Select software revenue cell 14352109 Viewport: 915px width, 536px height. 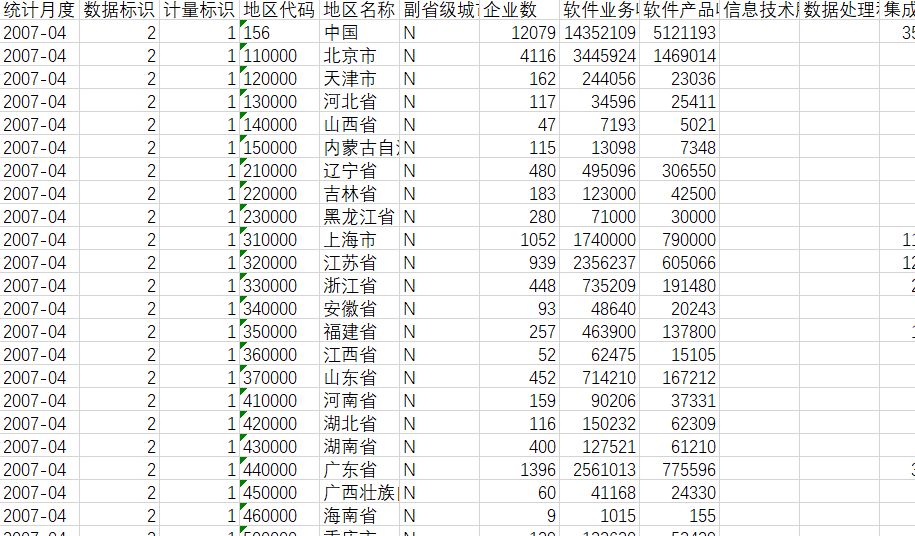point(599,33)
